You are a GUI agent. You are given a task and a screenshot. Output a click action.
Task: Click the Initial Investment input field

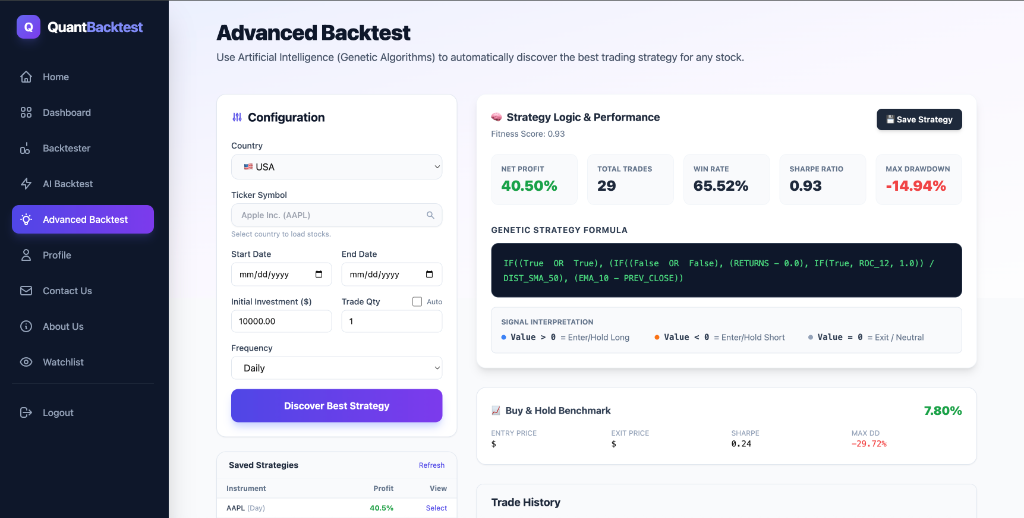click(281, 321)
